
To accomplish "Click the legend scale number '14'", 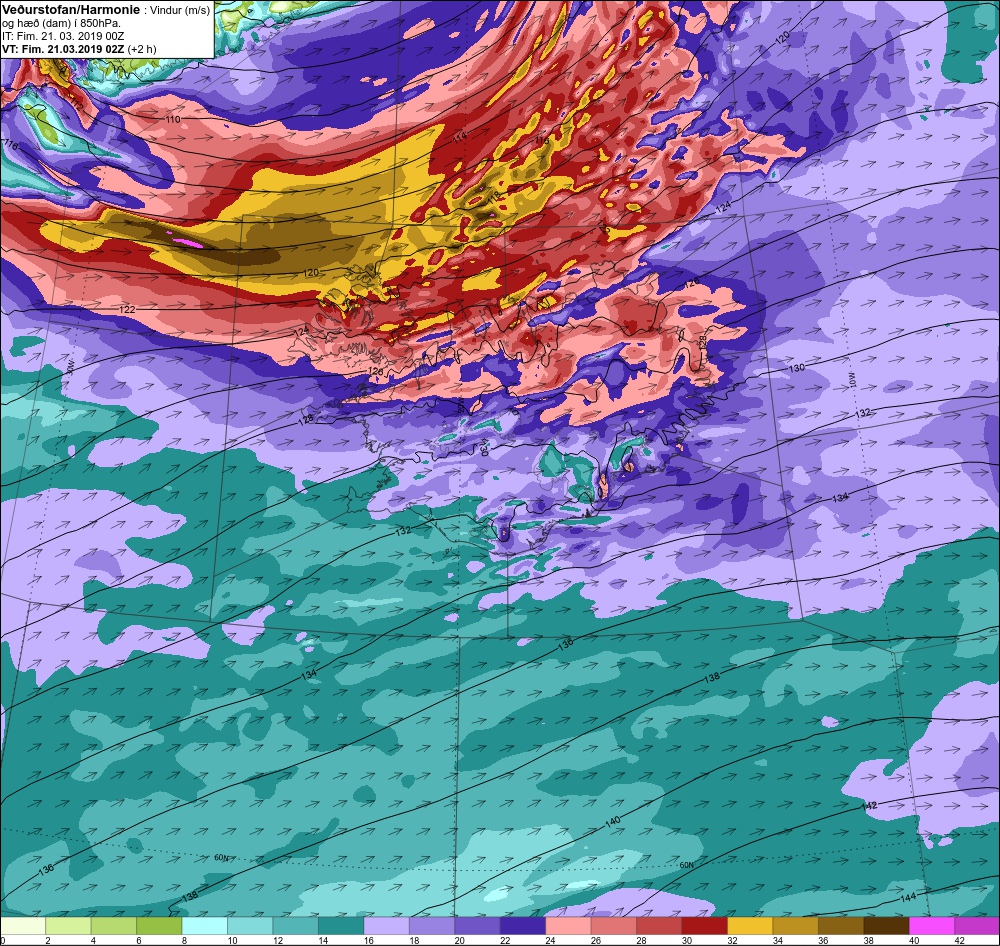I will [x=323, y=940].
